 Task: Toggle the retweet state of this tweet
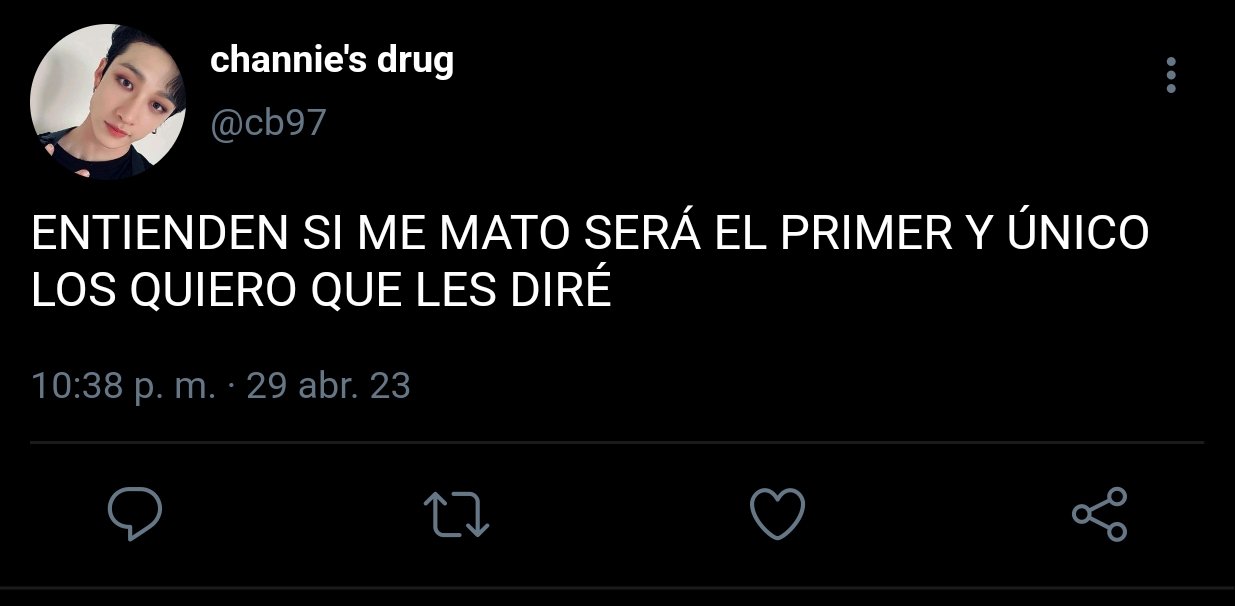click(x=456, y=514)
